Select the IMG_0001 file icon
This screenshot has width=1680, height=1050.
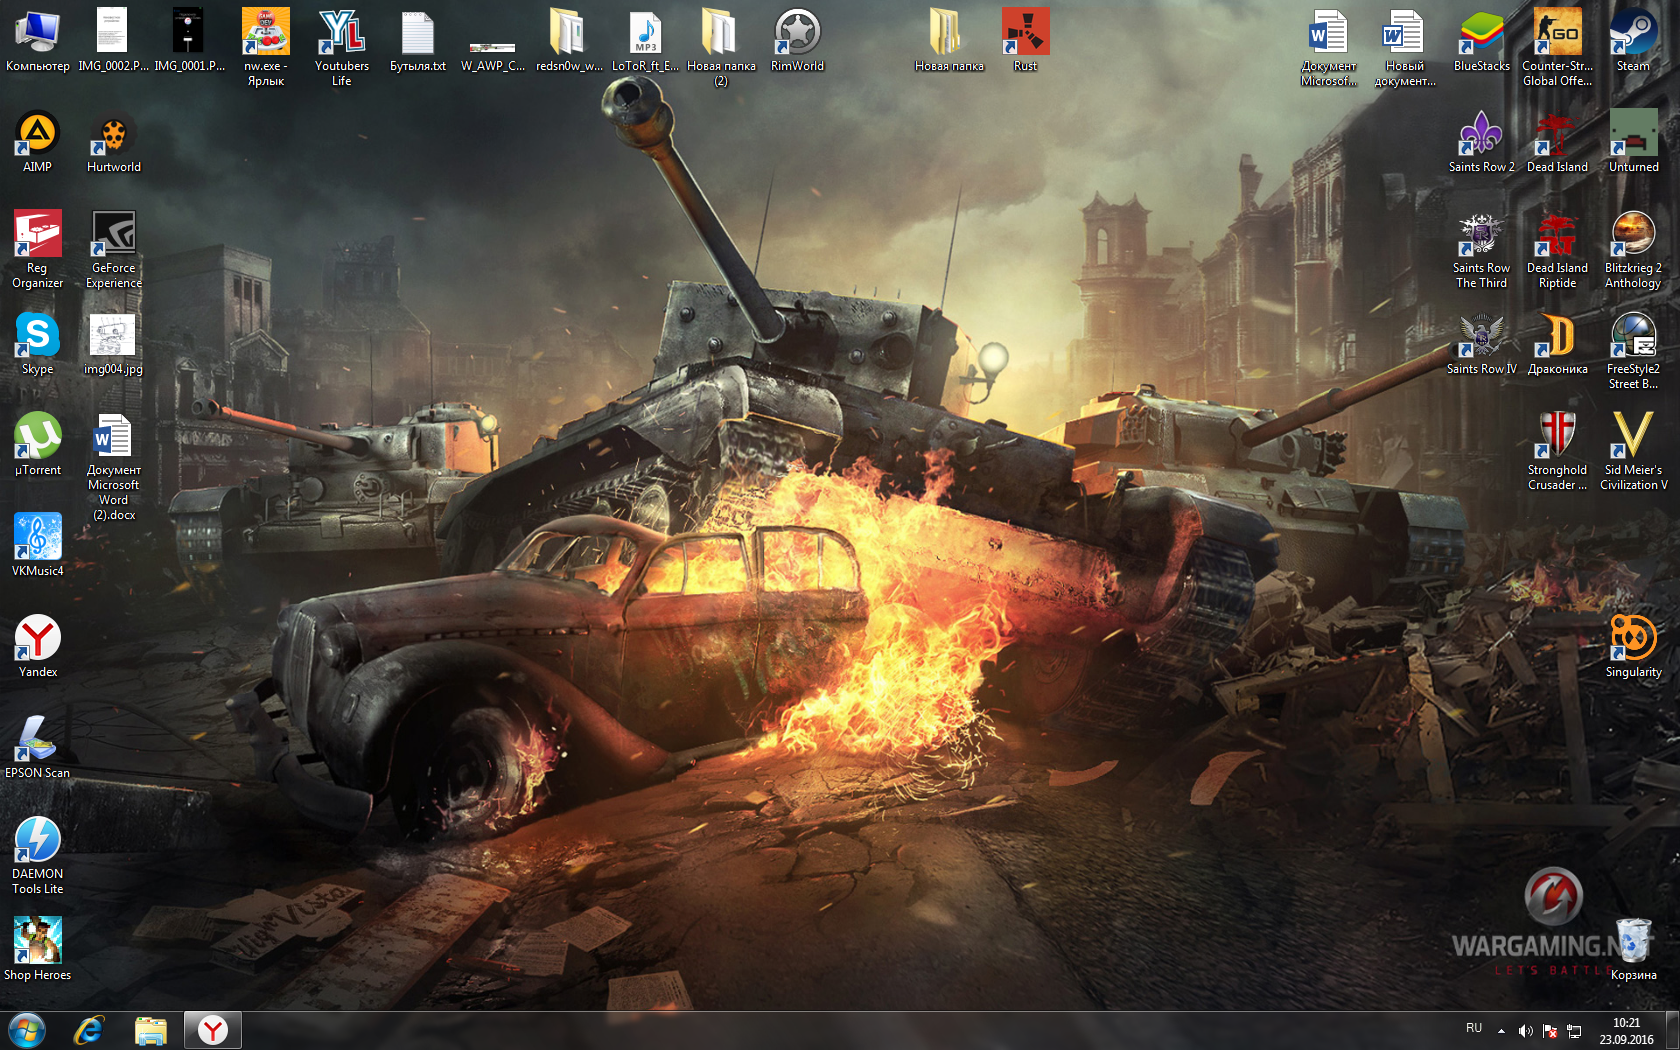(189, 40)
